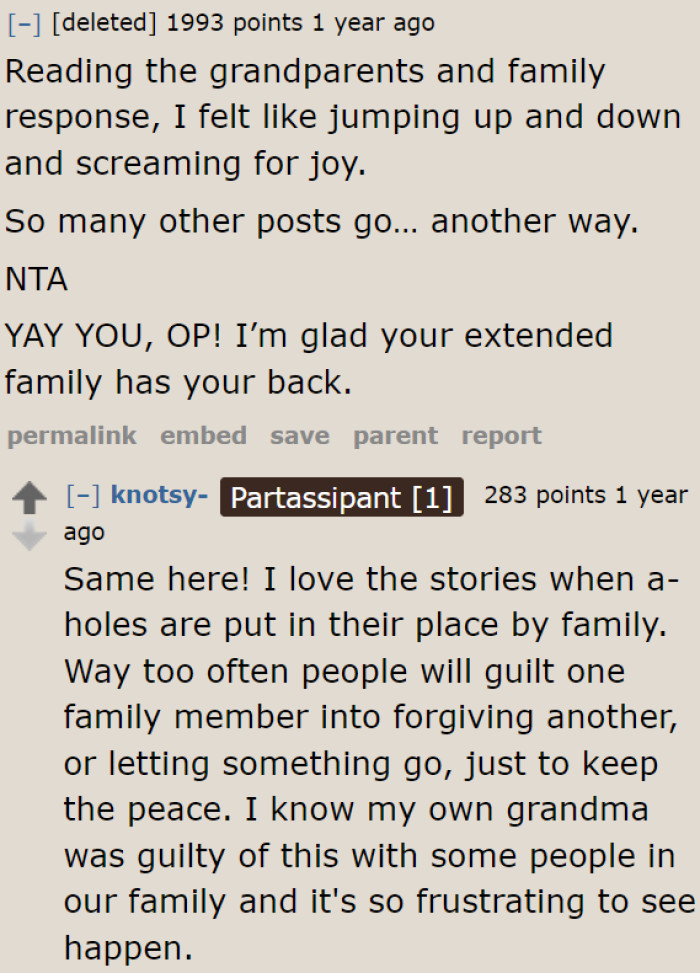The height and width of the screenshot is (973, 700).
Task: Click the Partassipant [1] flair badge
Action: point(341,497)
